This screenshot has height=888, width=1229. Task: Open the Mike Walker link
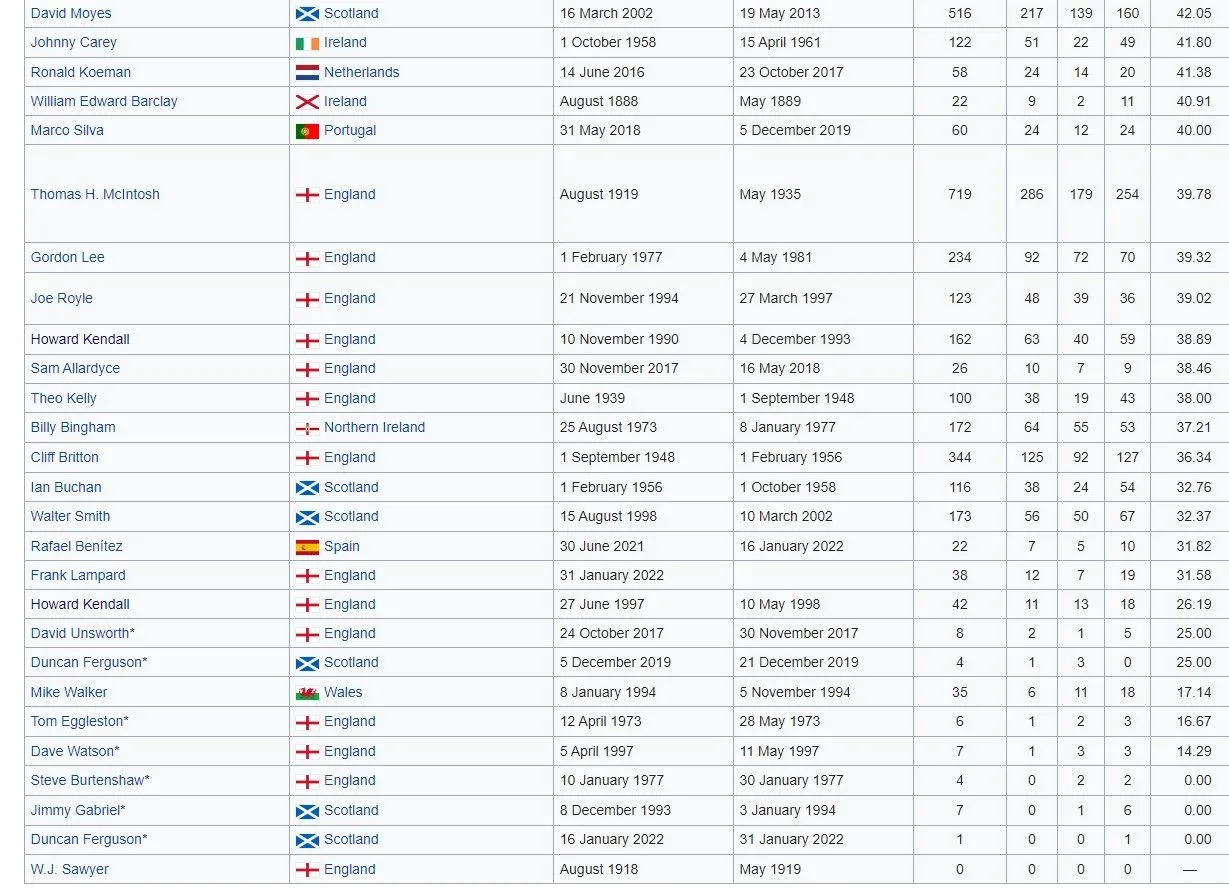(69, 692)
